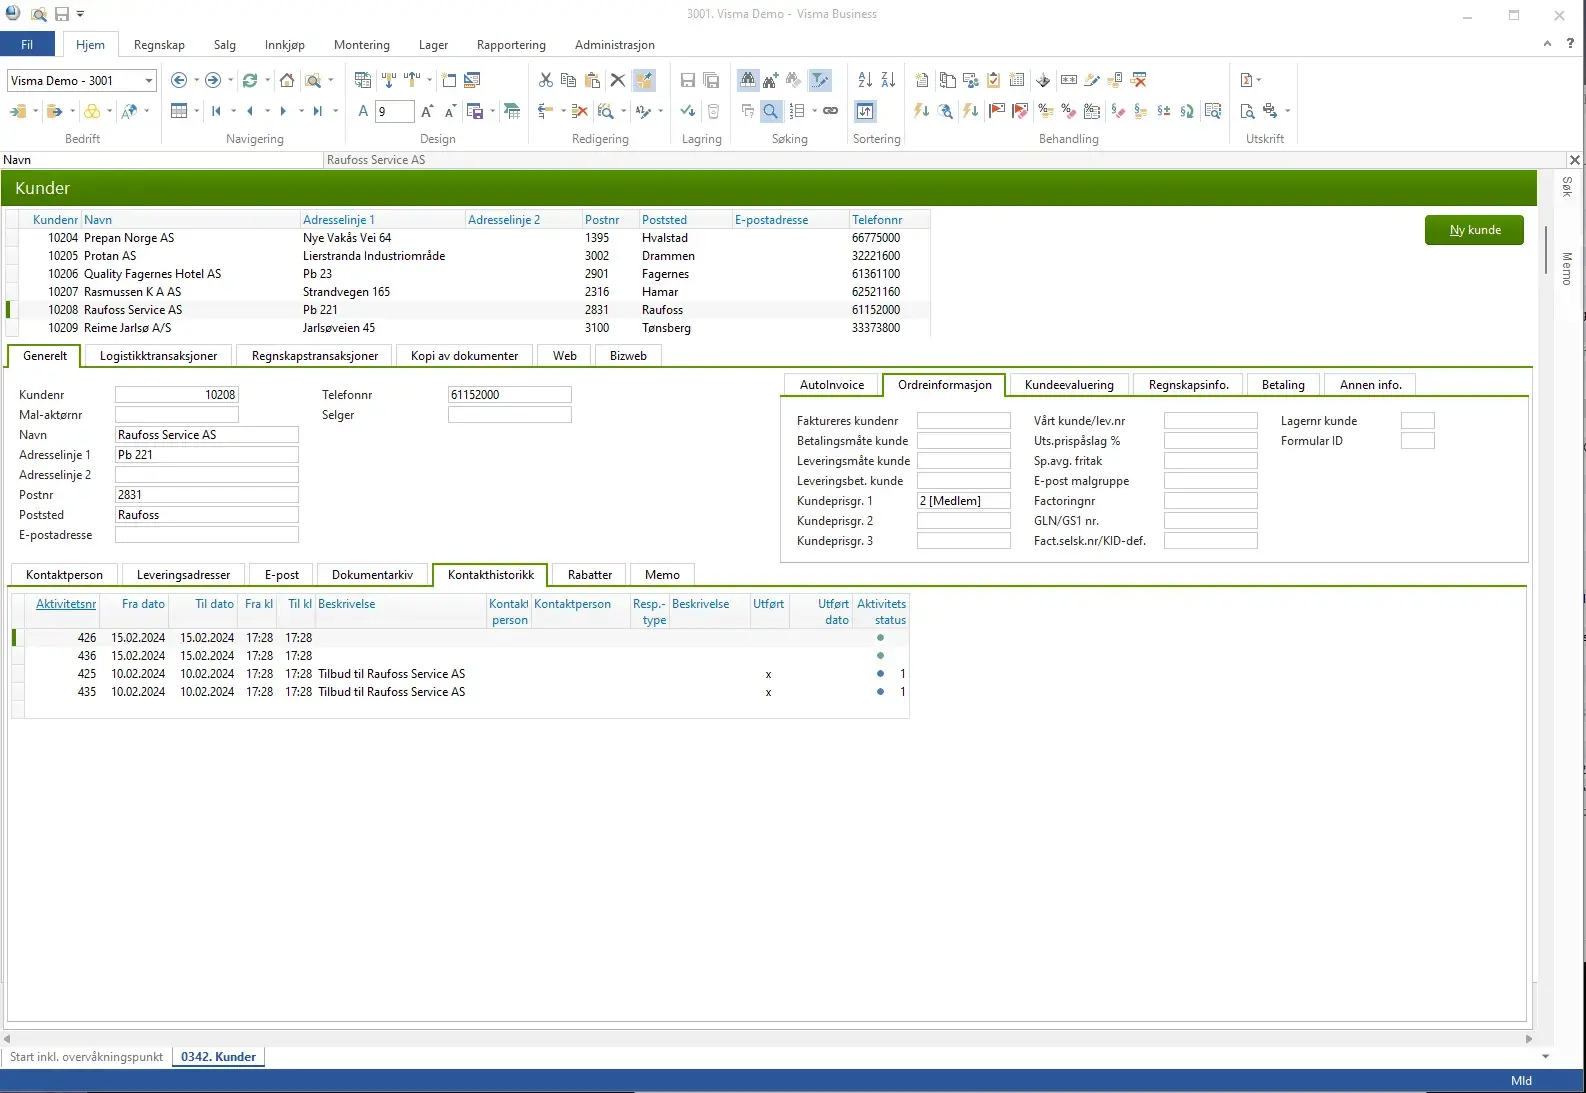This screenshot has width=1586, height=1093.
Task: Click the back navigation arrow icon
Action: coord(179,80)
